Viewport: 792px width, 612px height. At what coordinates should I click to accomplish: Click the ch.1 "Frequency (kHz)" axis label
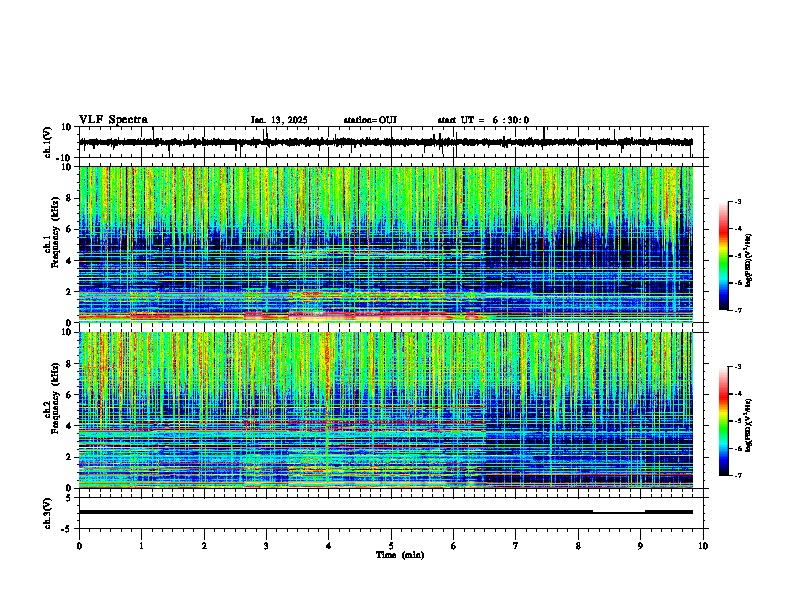point(55,233)
